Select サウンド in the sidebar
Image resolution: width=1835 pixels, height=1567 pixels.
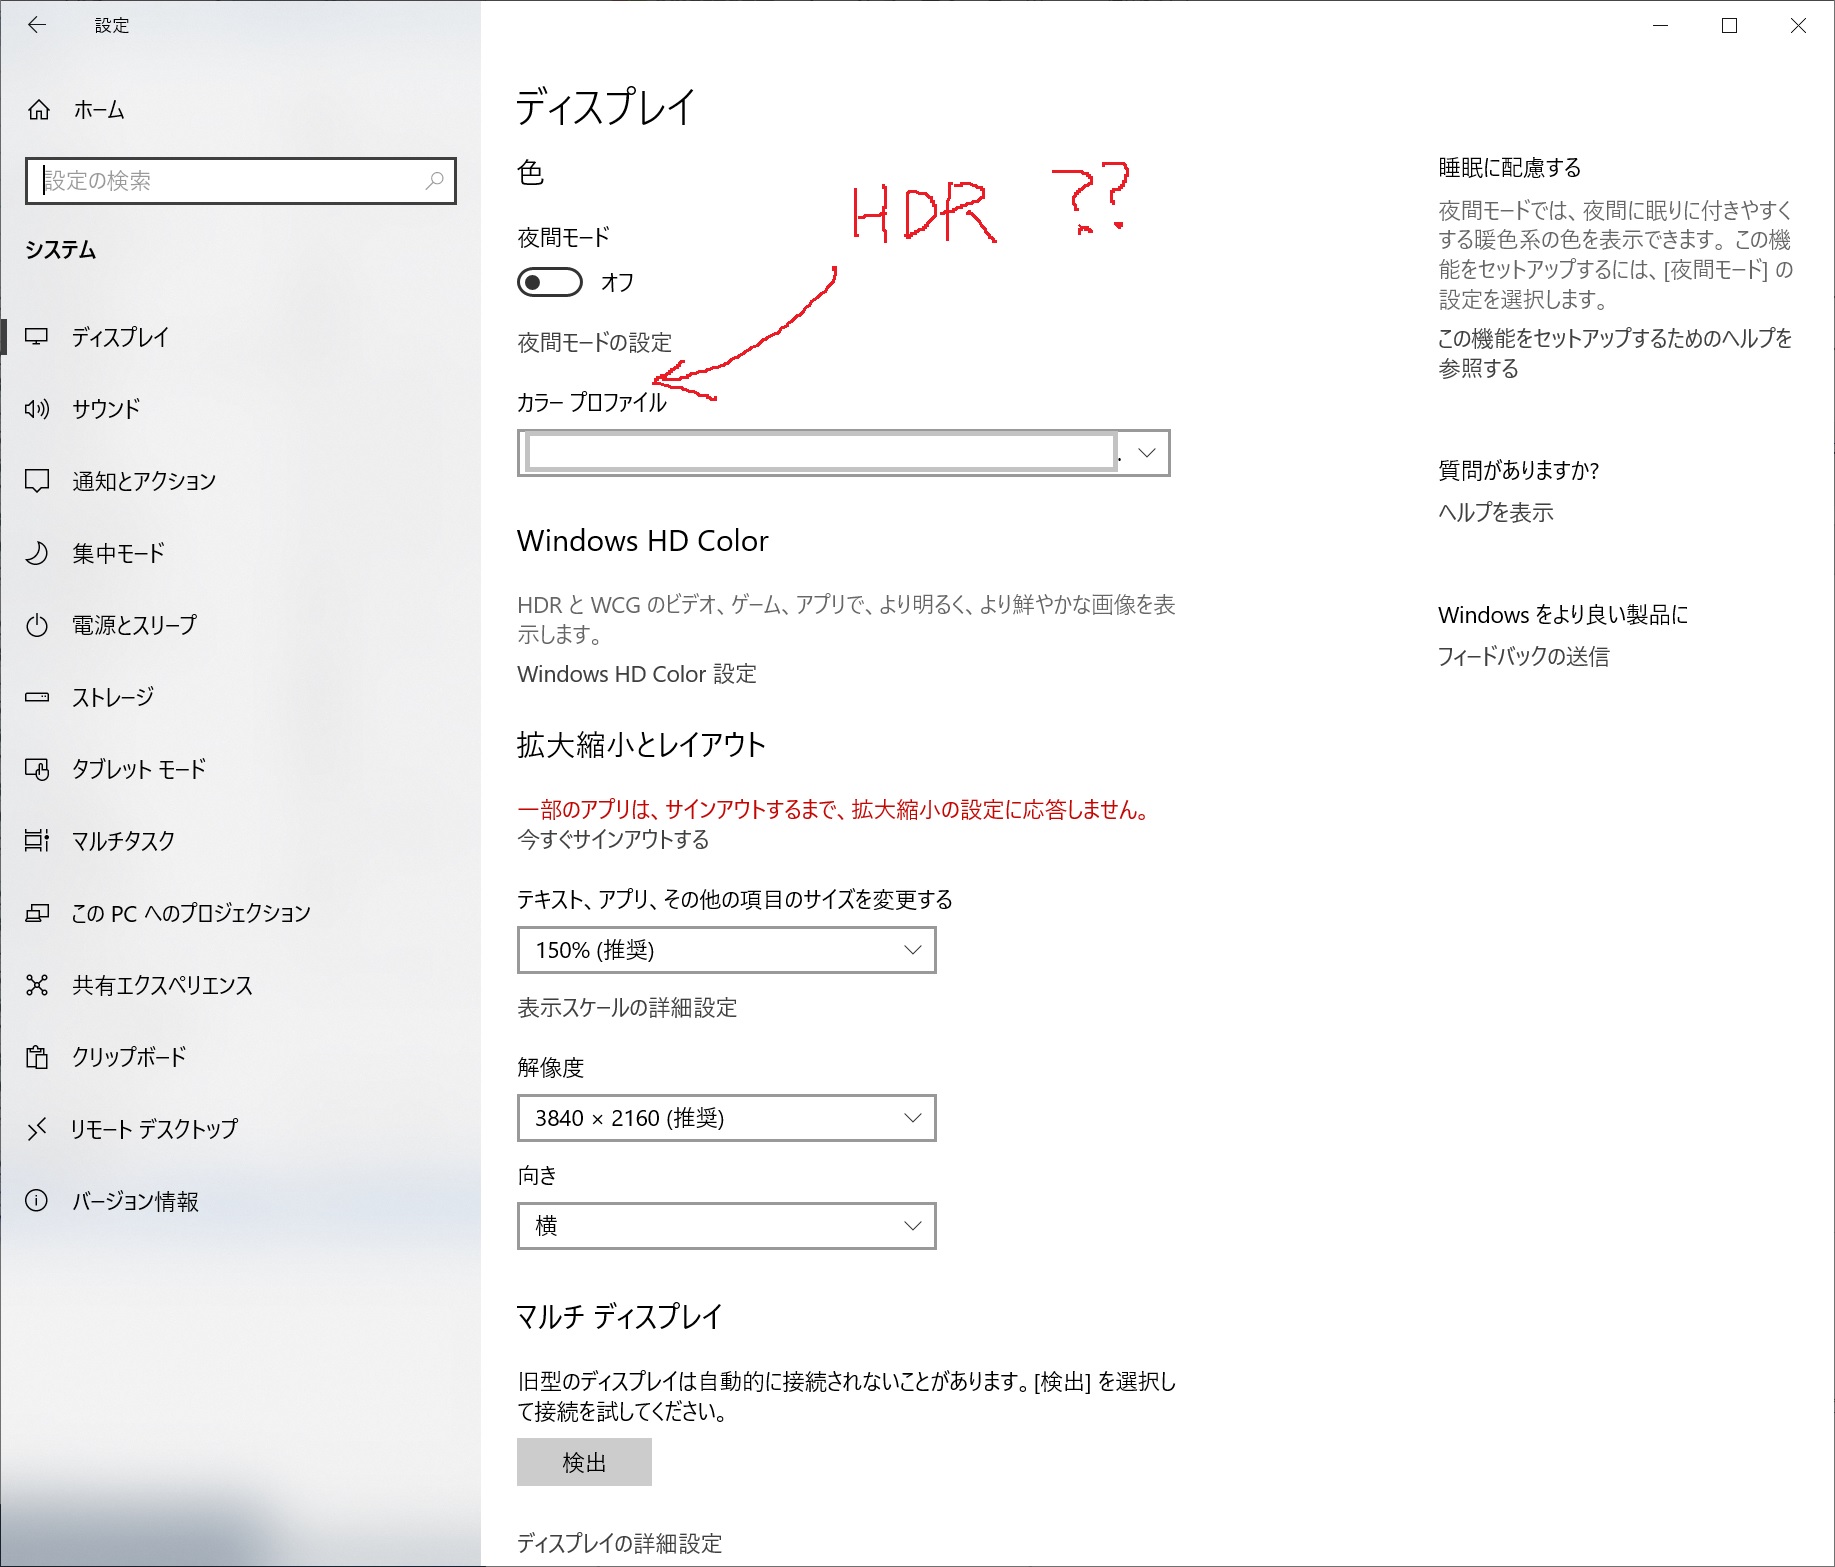click(240, 409)
